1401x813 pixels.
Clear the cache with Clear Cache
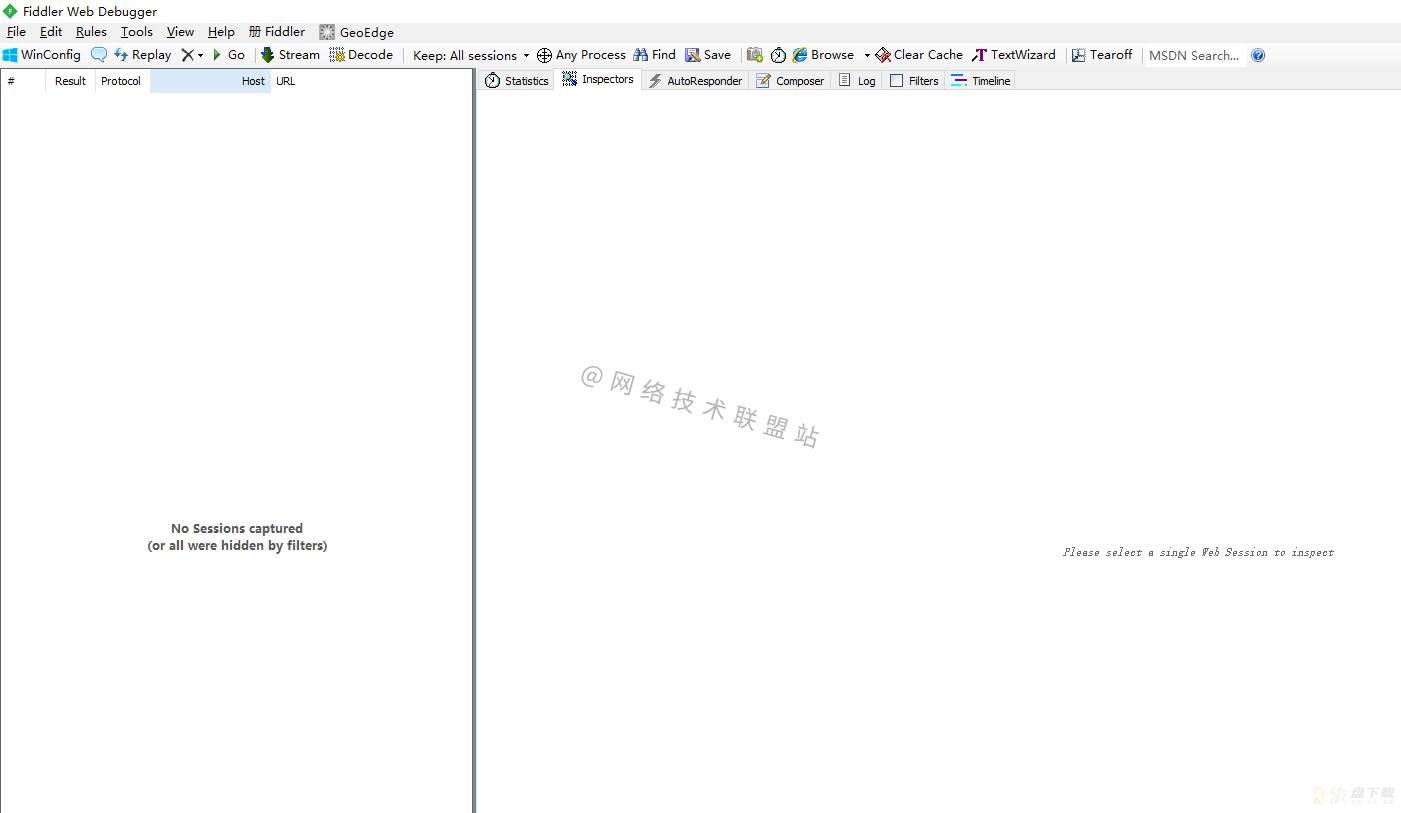pos(919,55)
